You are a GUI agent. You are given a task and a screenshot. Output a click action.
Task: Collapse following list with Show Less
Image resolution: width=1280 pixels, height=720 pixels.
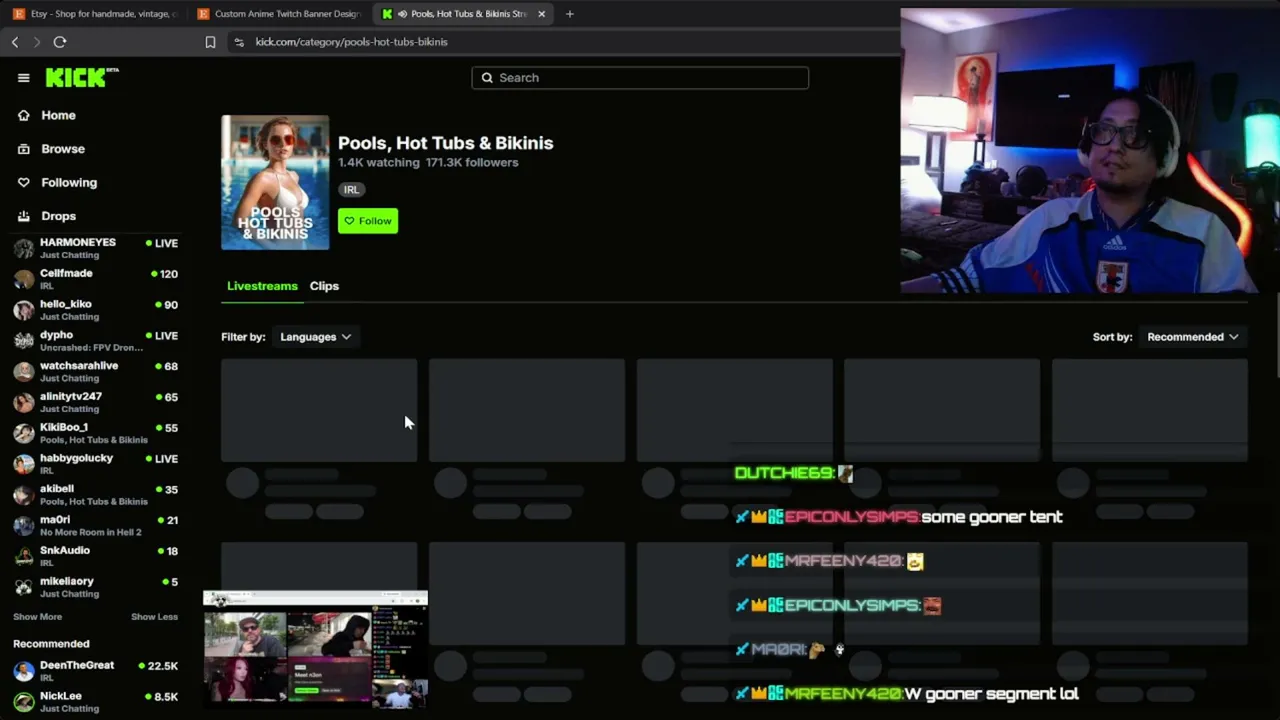point(154,617)
